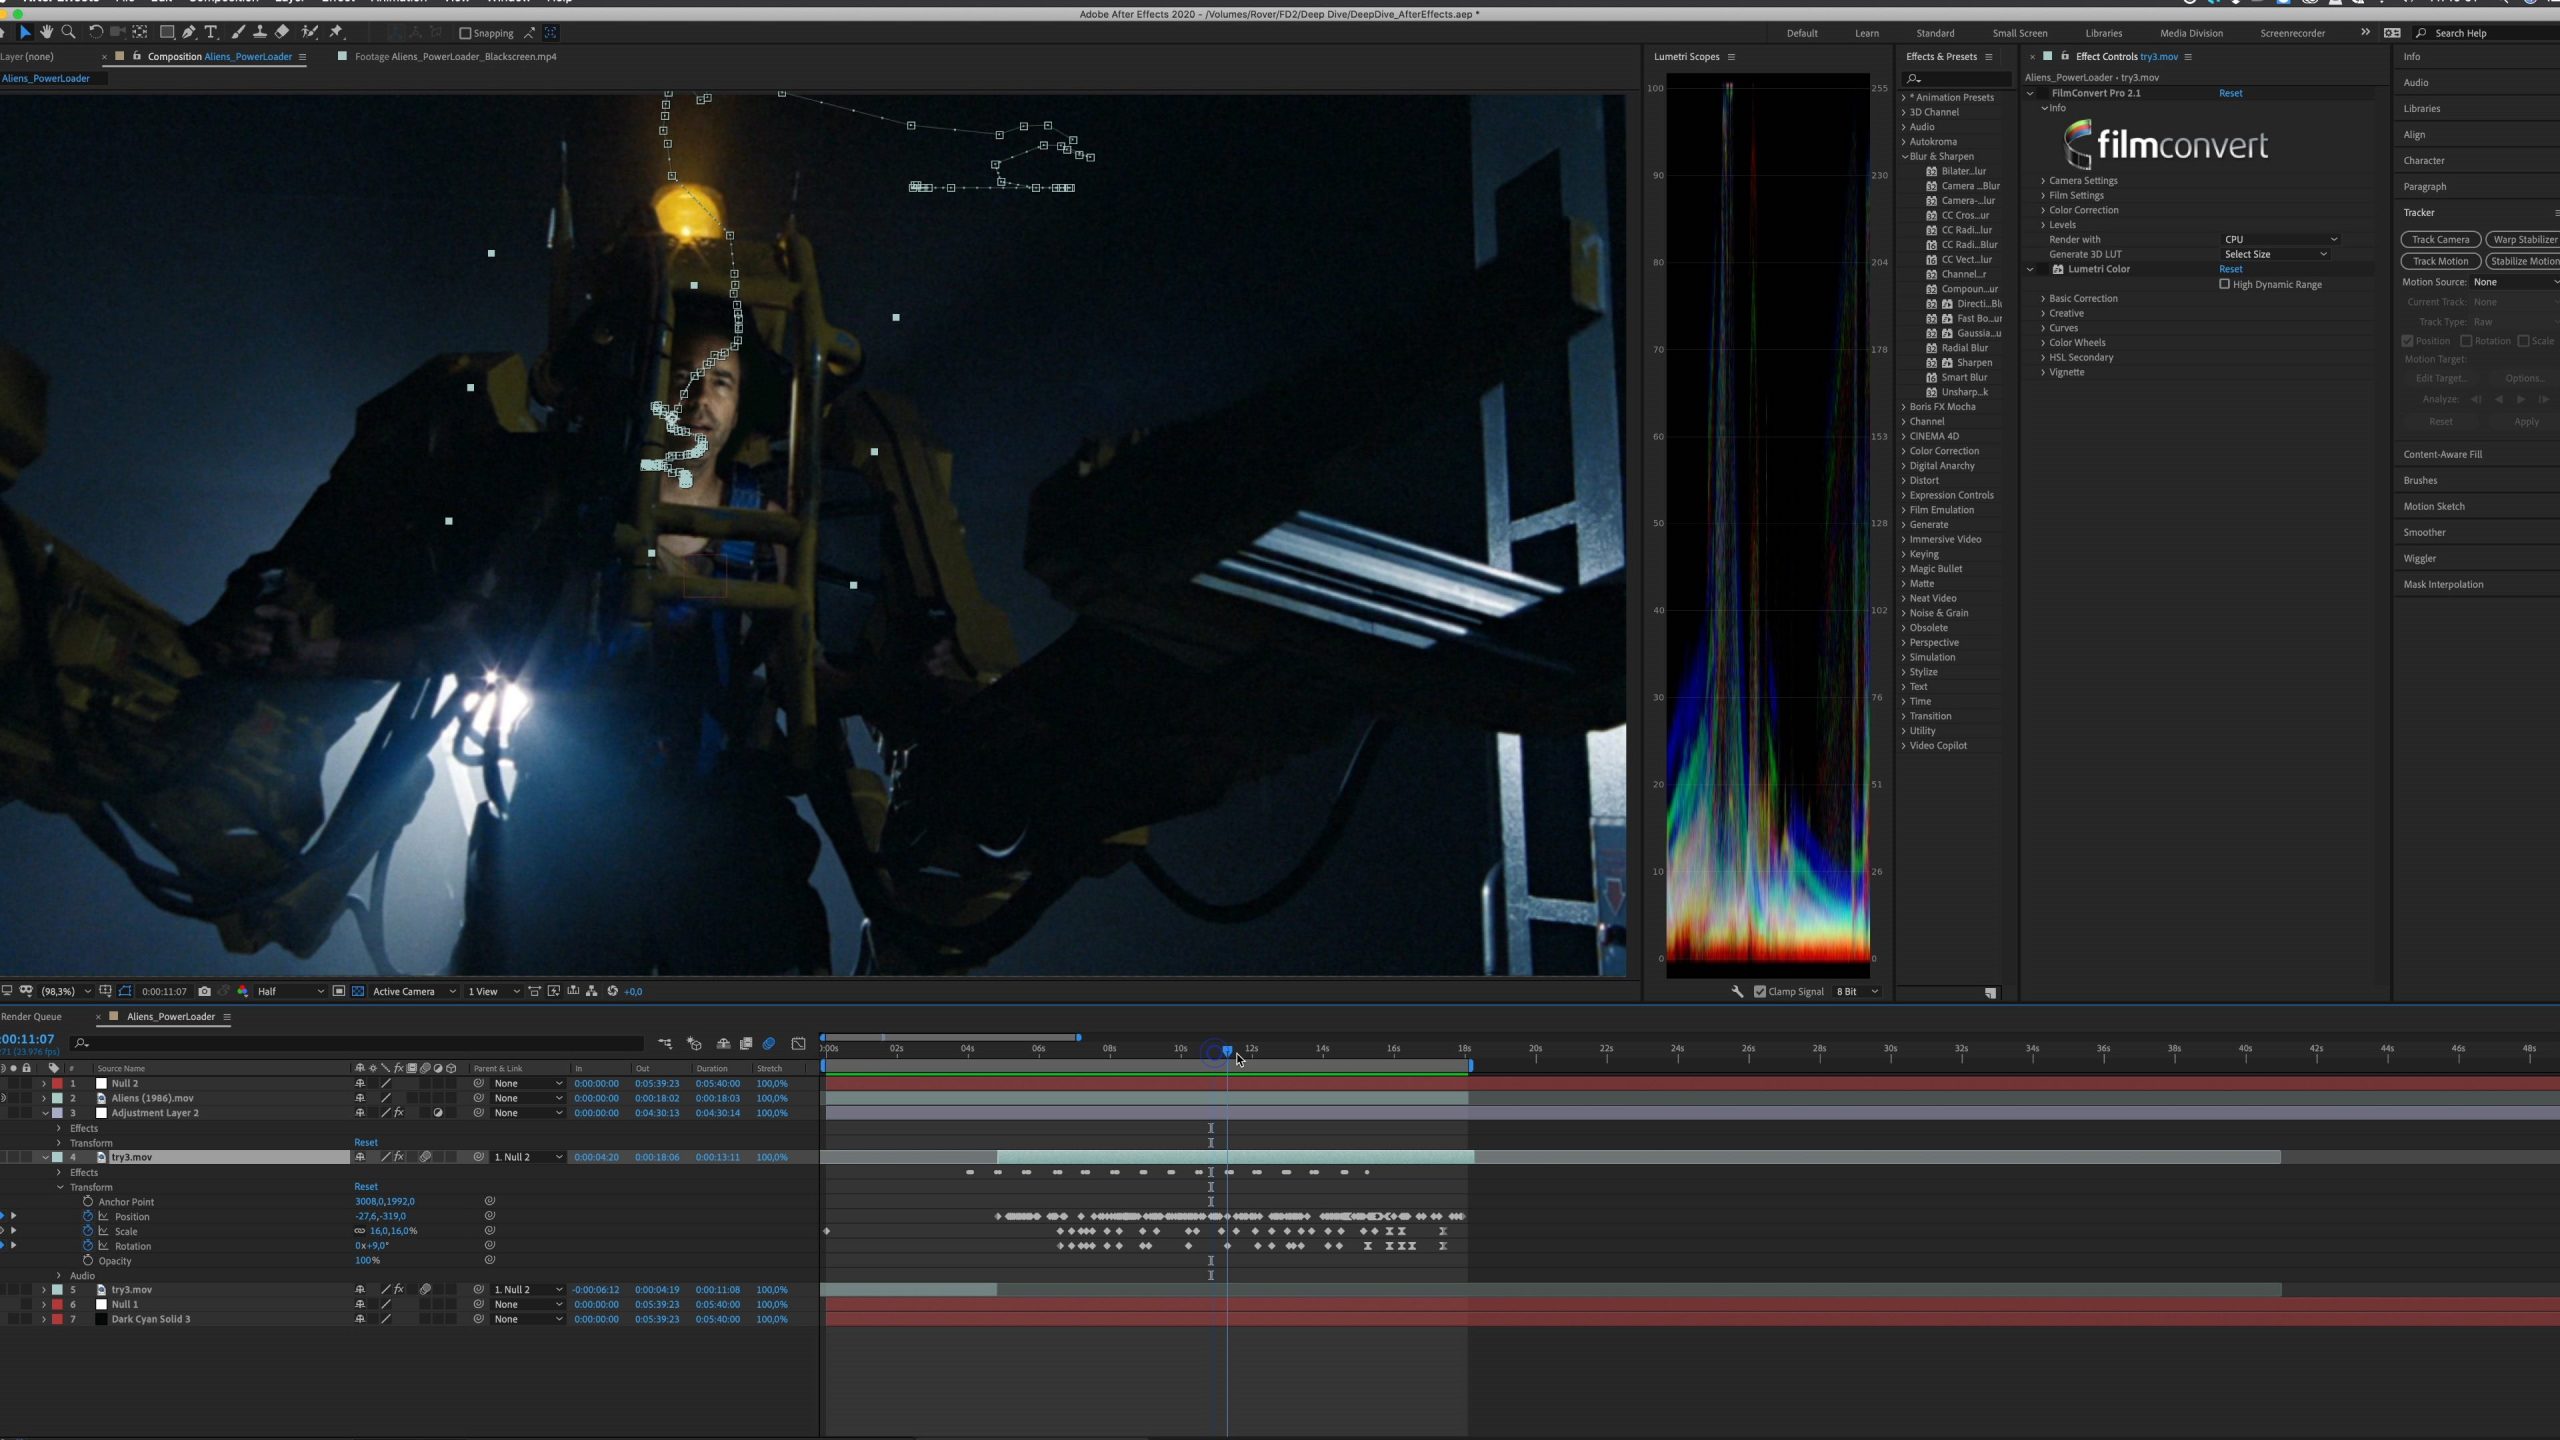Select the Zoom magnifier tool
Image resolution: width=2560 pixels, height=1440 pixels.
point(68,33)
